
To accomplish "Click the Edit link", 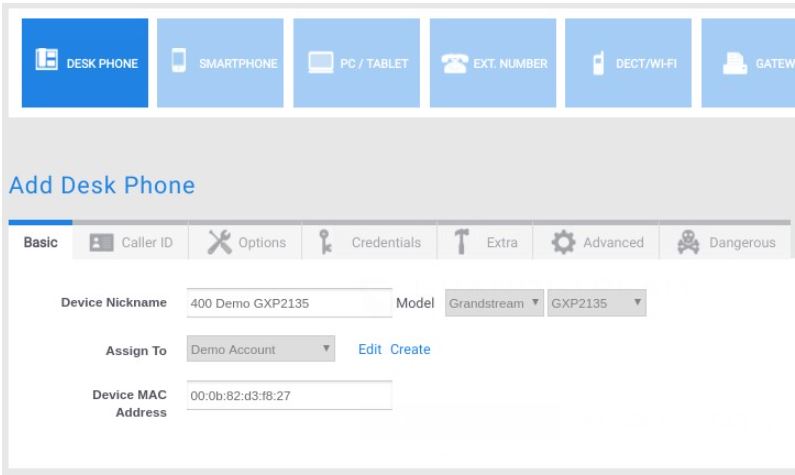I will coord(370,349).
